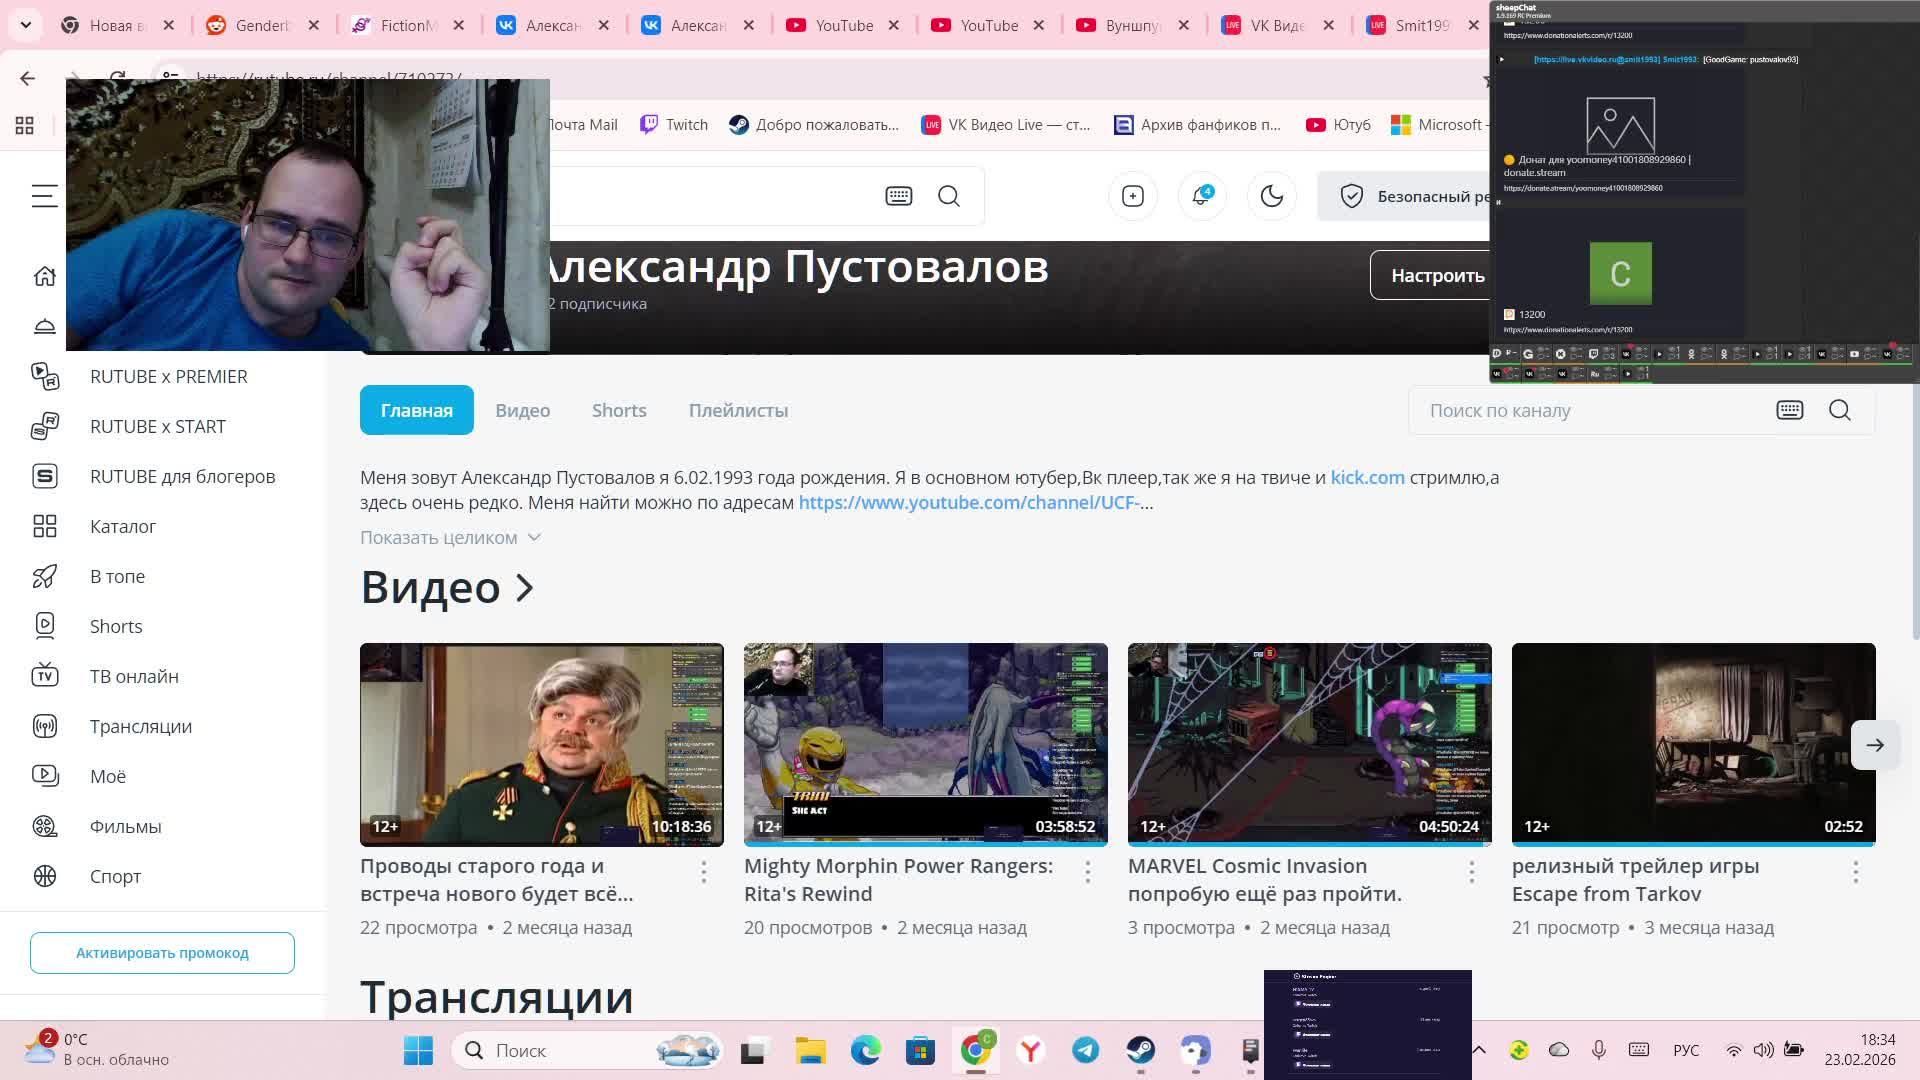Switch to the Shorts channel tab

tap(618, 410)
